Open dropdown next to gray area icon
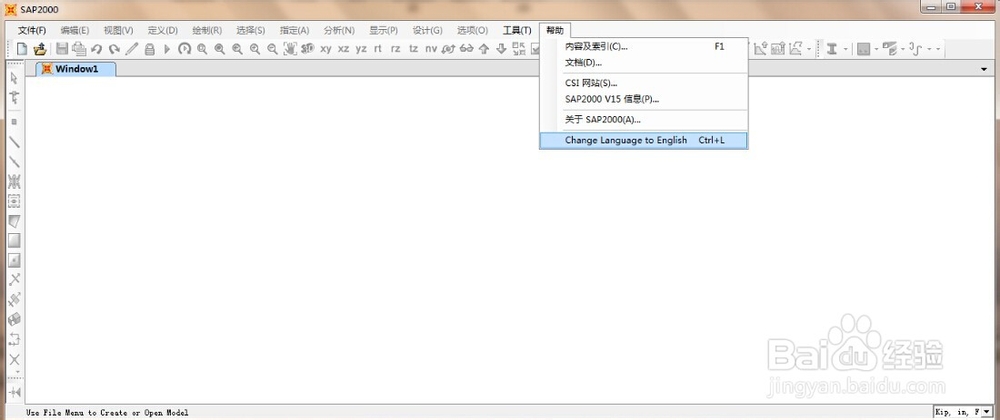Image resolution: width=1000 pixels, height=420 pixels. pyautogui.click(x=876, y=48)
